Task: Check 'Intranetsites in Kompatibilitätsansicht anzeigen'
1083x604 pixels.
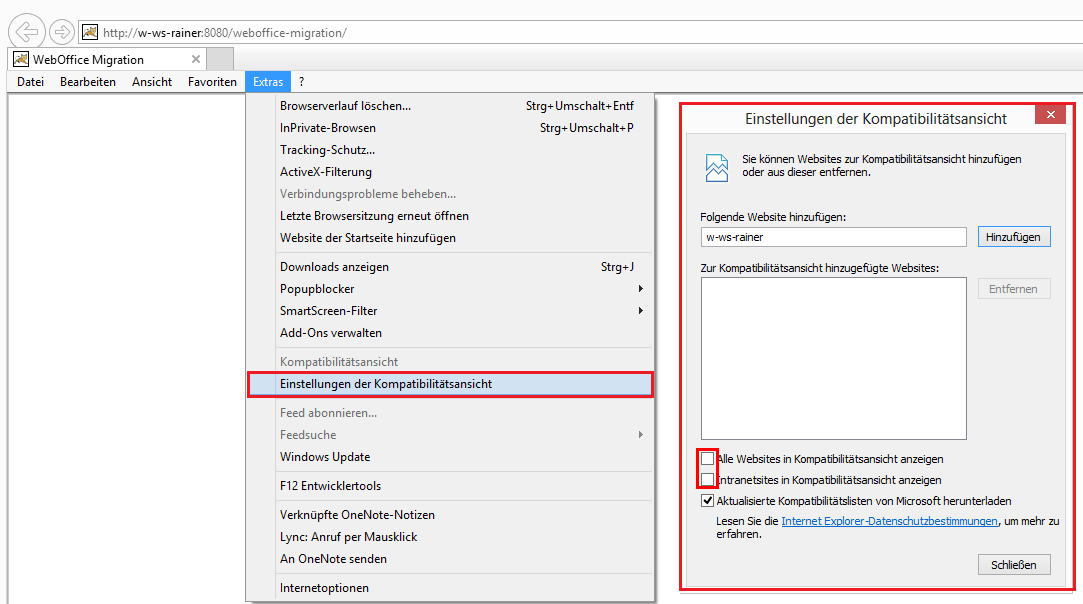Action: (x=707, y=478)
